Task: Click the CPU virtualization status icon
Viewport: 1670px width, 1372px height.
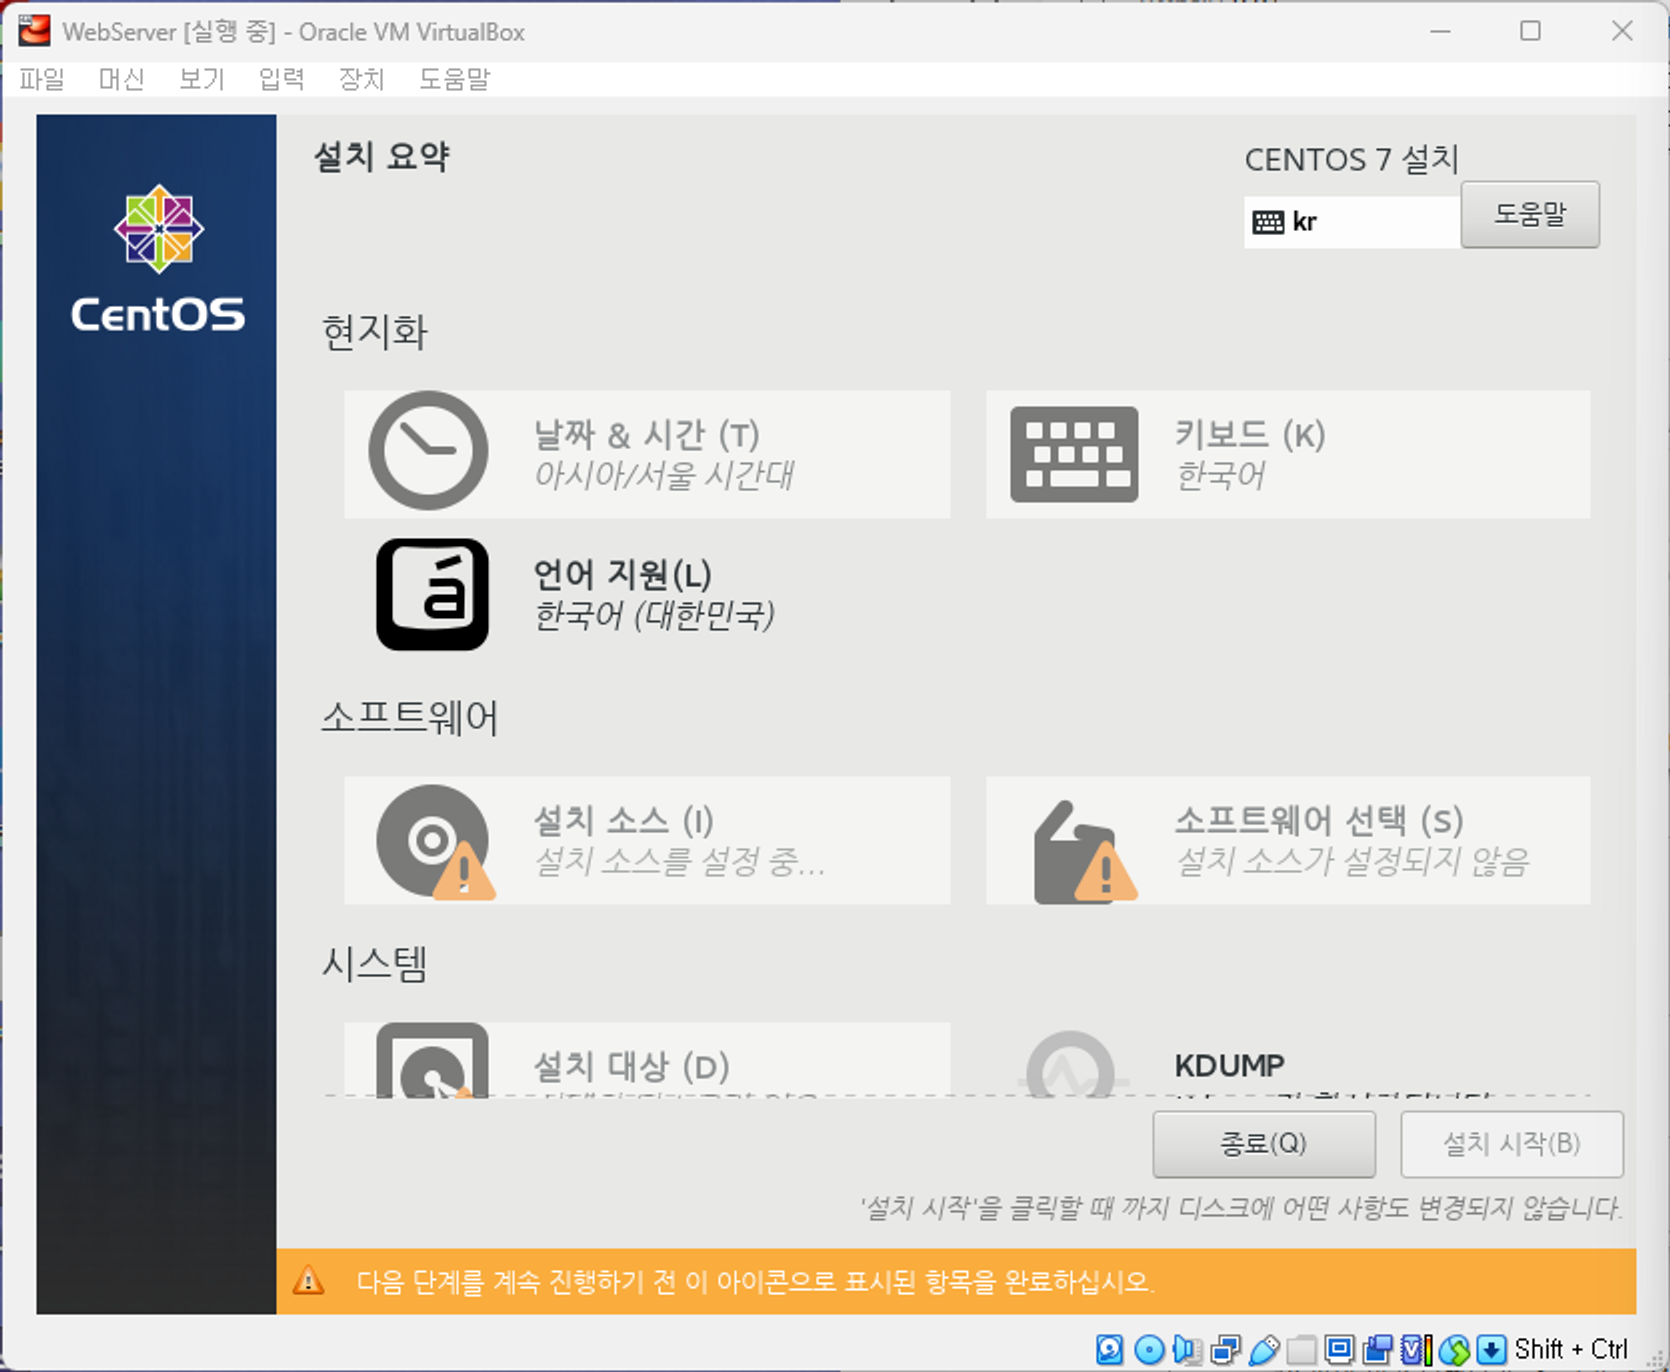Action: 1415,1350
